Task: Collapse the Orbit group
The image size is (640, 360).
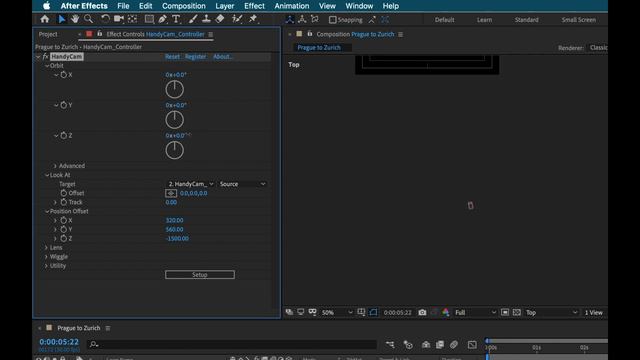Action: point(47,66)
